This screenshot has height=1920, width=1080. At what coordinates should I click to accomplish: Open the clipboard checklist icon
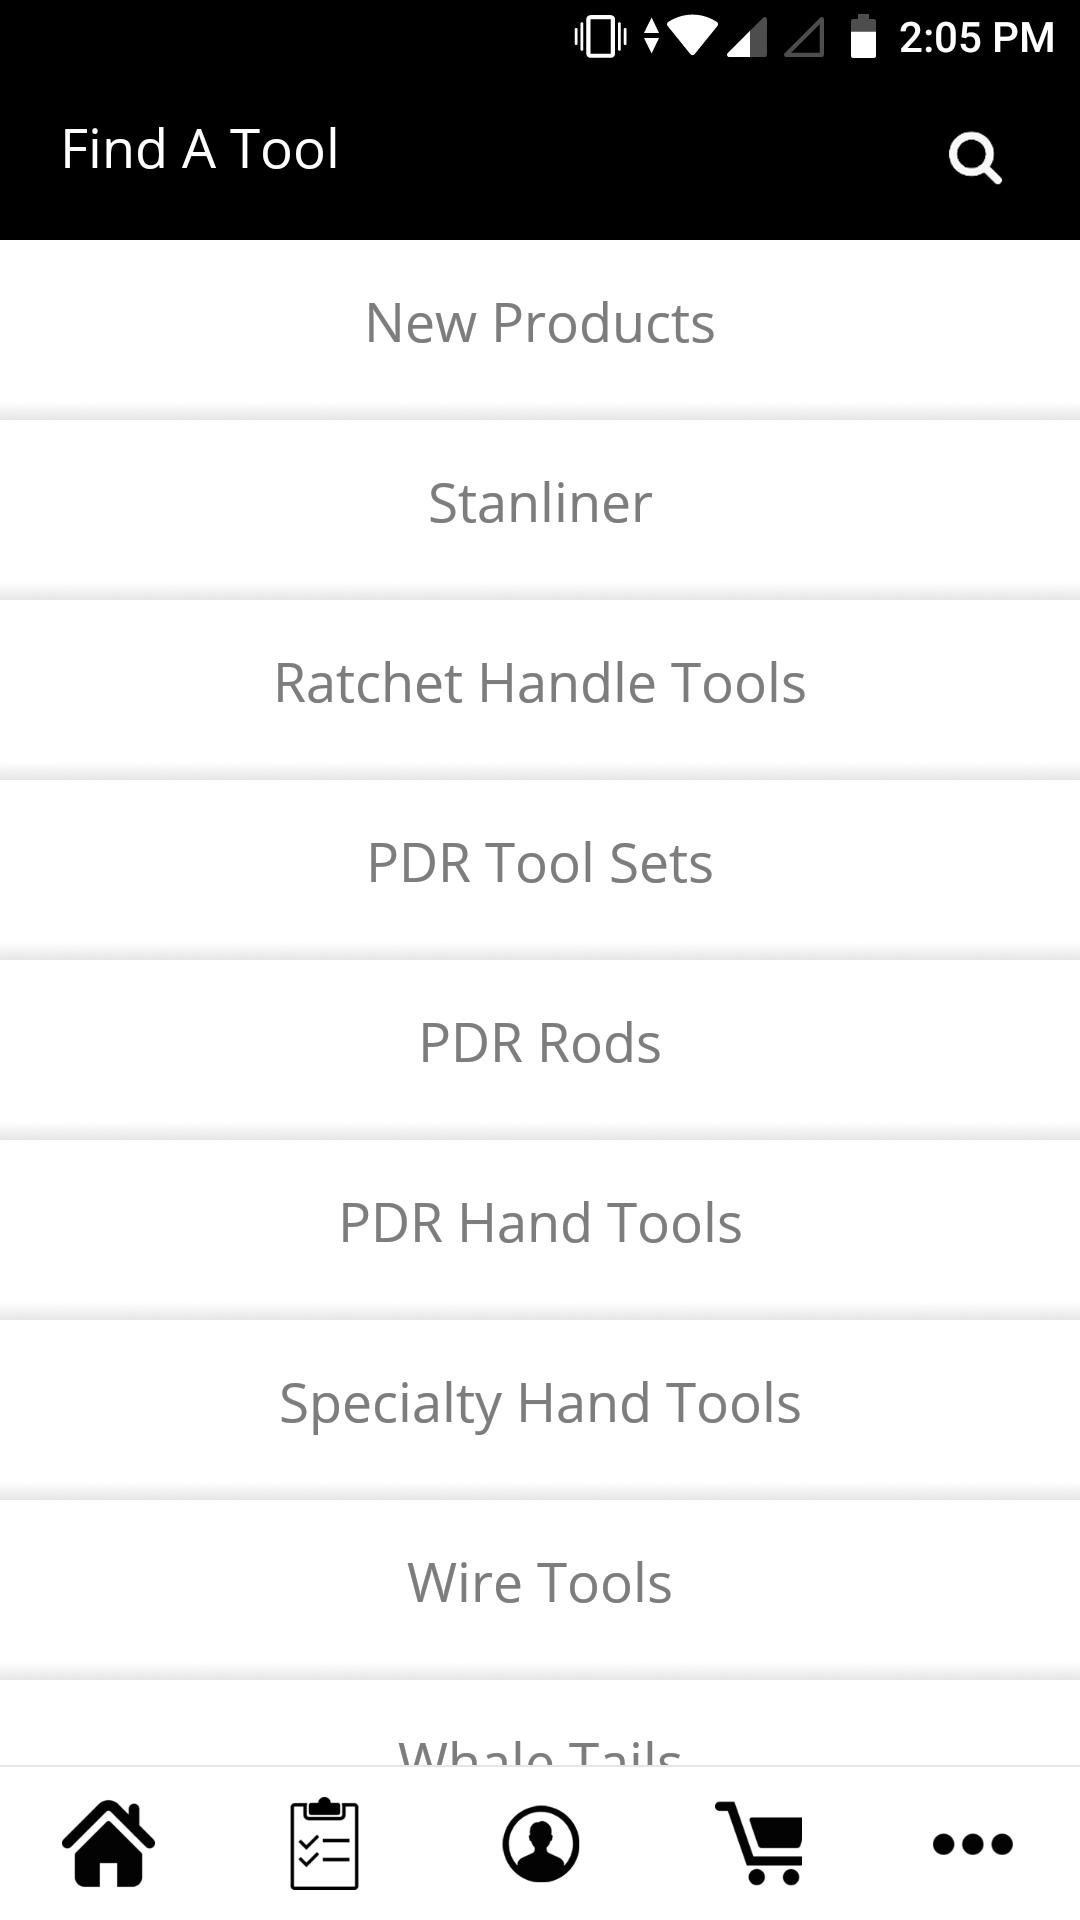(324, 1843)
